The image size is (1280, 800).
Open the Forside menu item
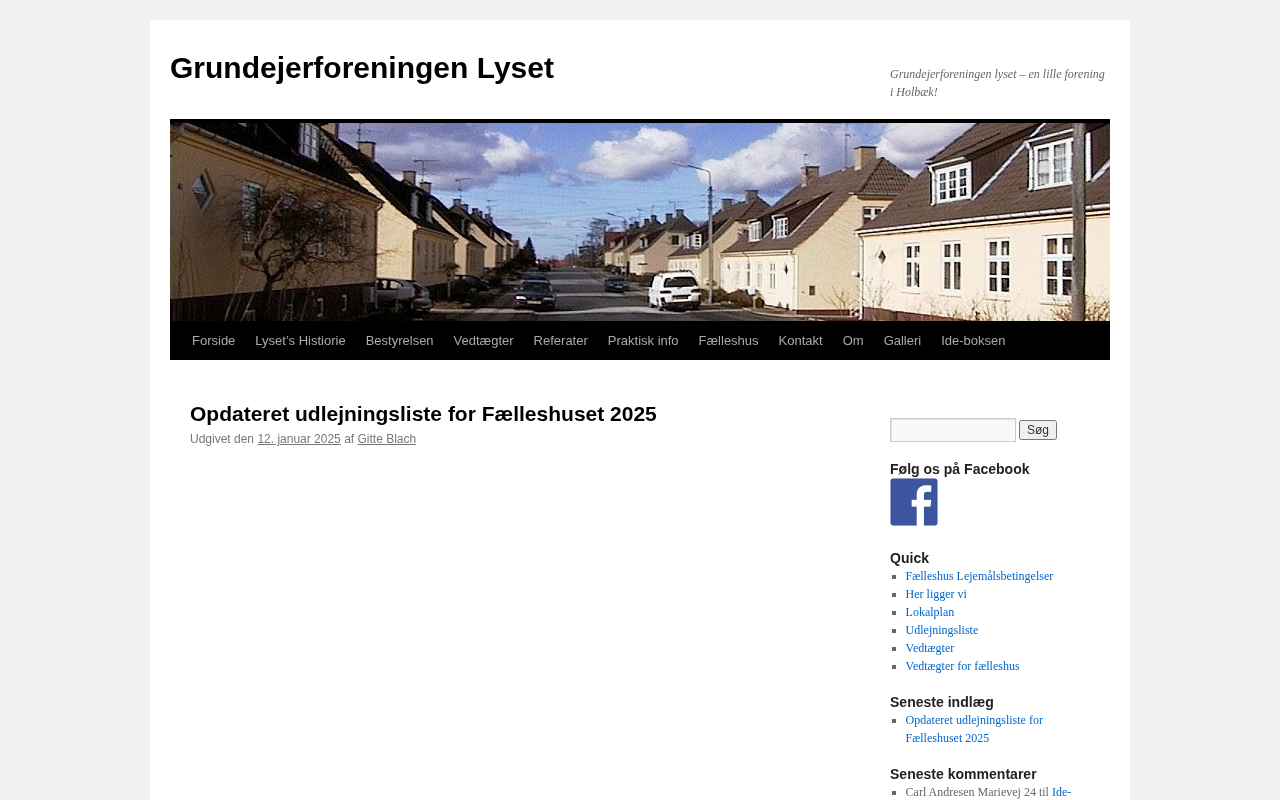coord(213,341)
